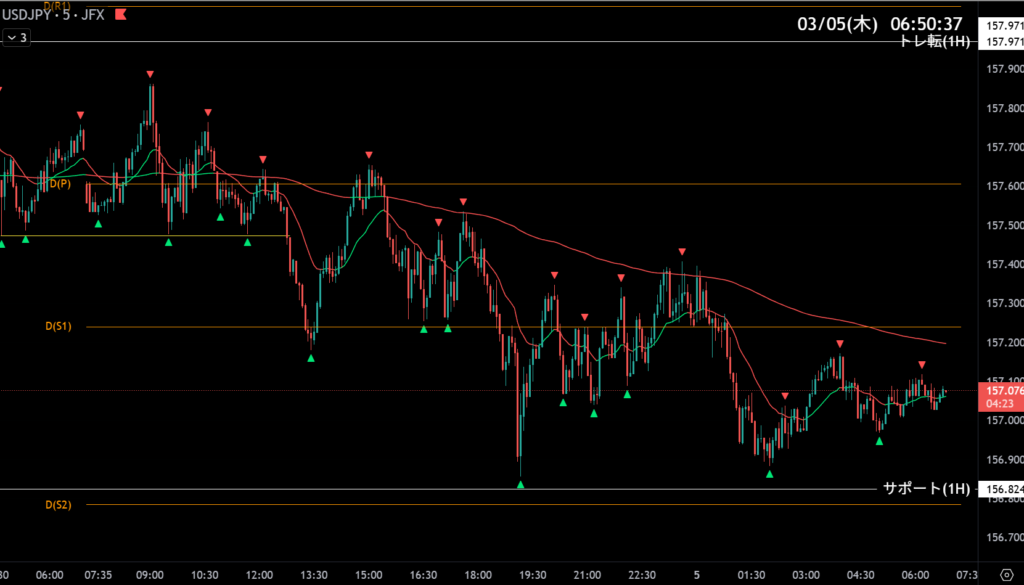The height and width of the screenshot is (585, 1024).
Task: Select the サポート(1H) support line label
Action: click(x=926, y=489)
